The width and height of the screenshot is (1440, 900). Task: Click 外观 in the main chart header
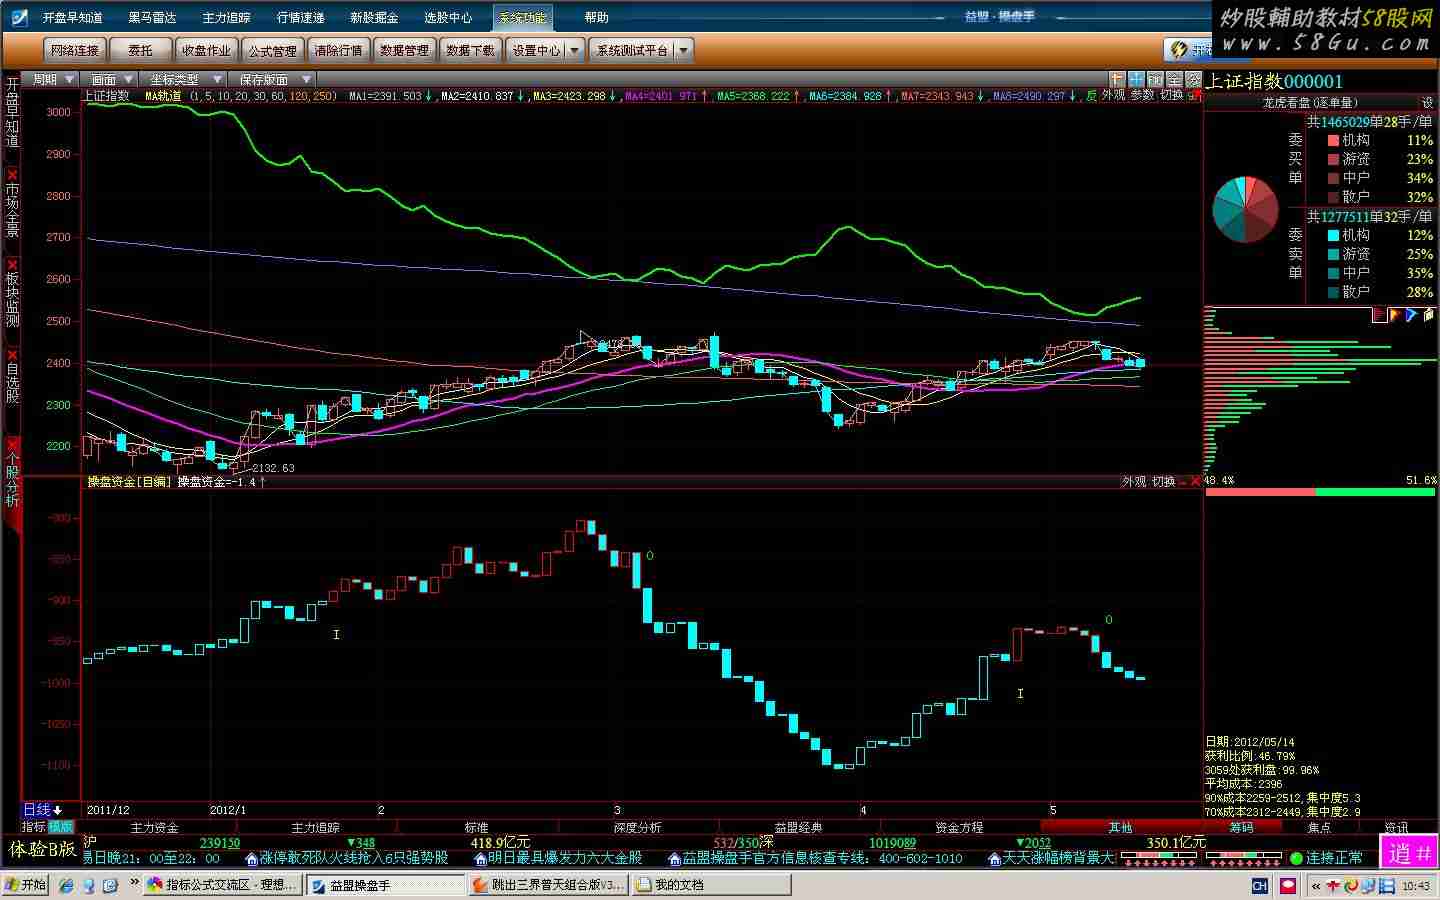coord(1113,96)
